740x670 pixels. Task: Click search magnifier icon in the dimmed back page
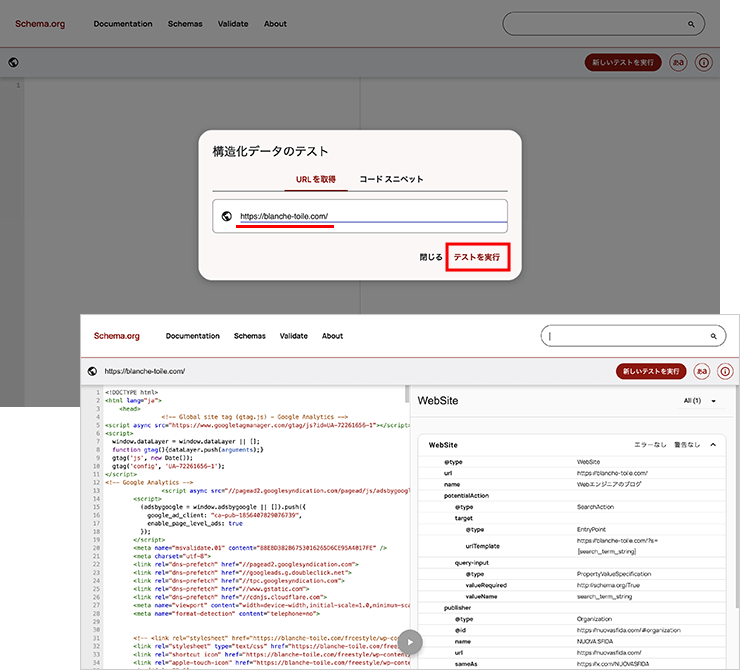pos(691,24)
